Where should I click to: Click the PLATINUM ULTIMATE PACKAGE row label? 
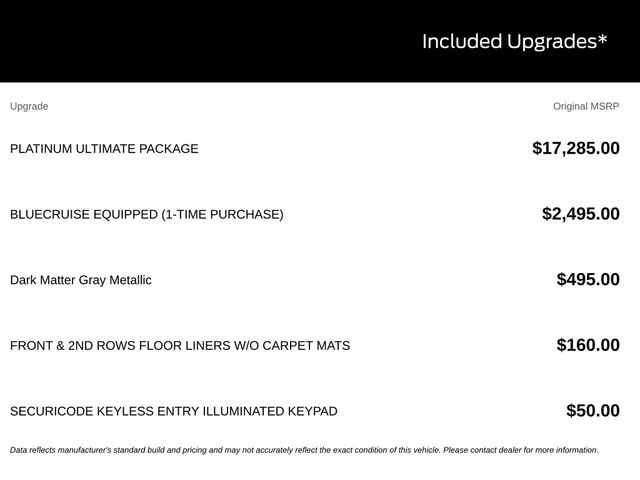[104, 149]
